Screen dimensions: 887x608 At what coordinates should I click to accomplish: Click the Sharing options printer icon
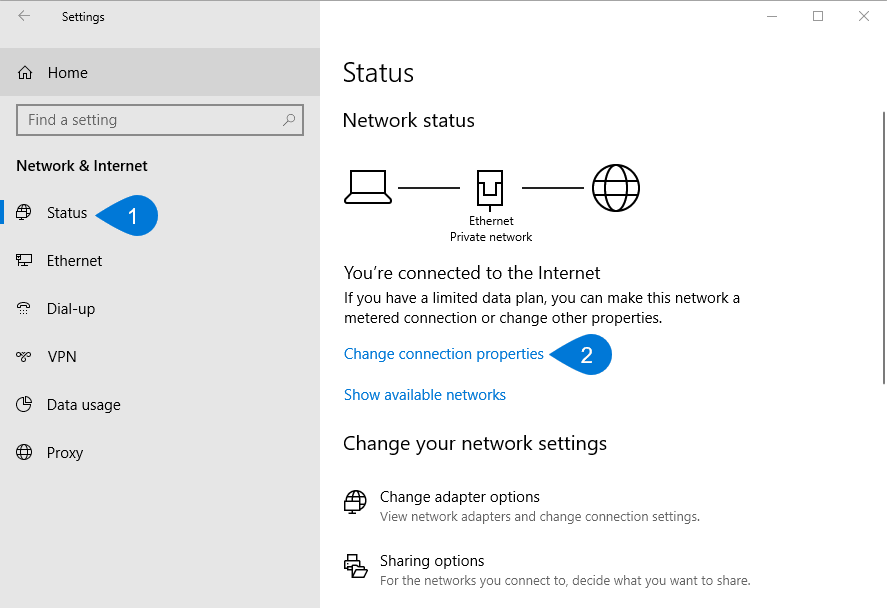pos(356,566)
